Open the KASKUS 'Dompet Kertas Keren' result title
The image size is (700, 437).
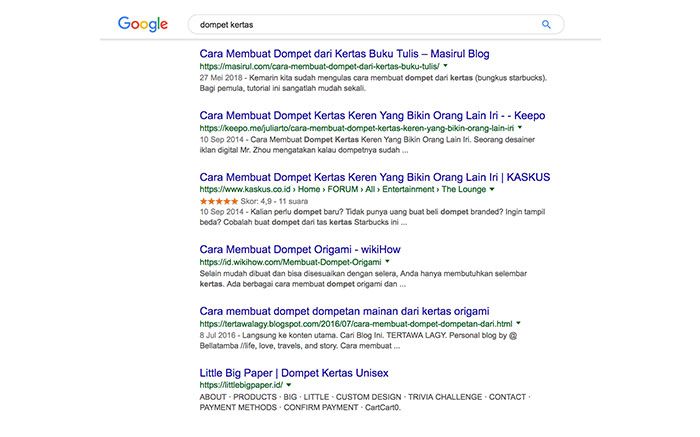click(x=375, y=177)
